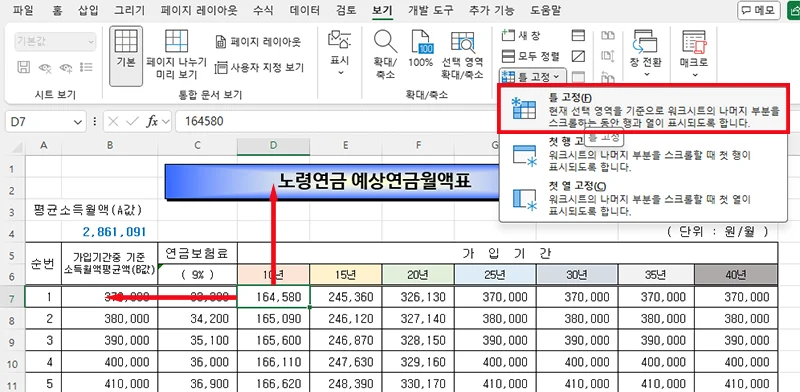Click the view side by side icon
Screen dimensions: 800x392
(608, 35)
